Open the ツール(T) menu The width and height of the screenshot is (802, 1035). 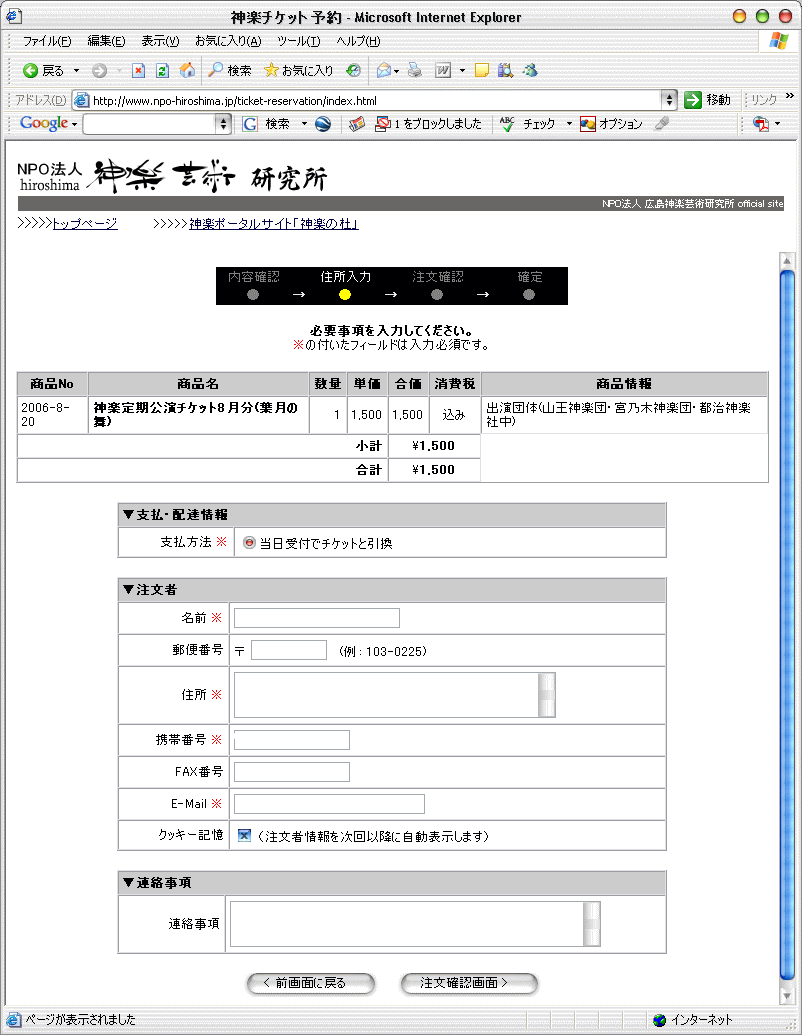298,41
